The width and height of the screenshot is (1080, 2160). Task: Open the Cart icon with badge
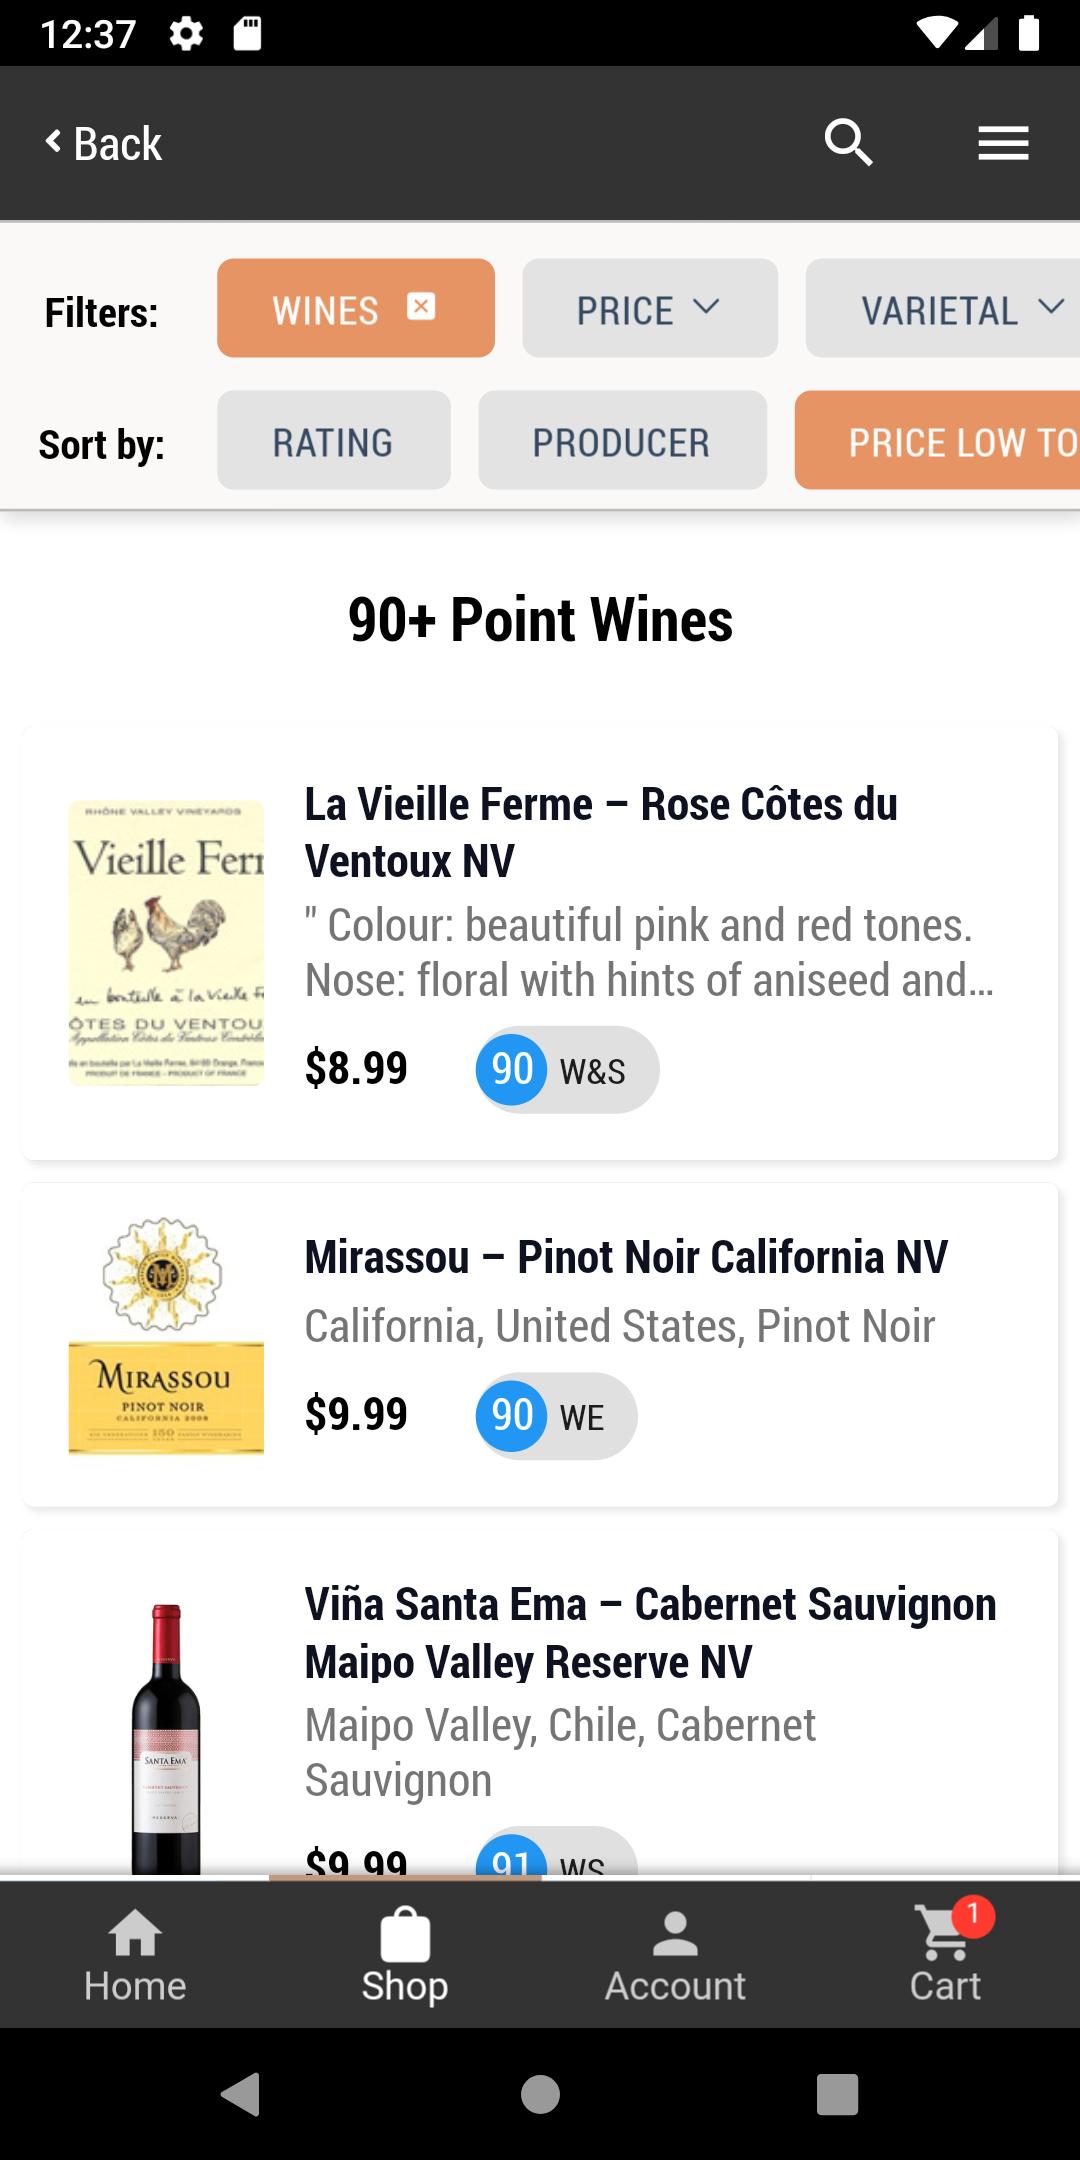click(x=945, y=1934)
